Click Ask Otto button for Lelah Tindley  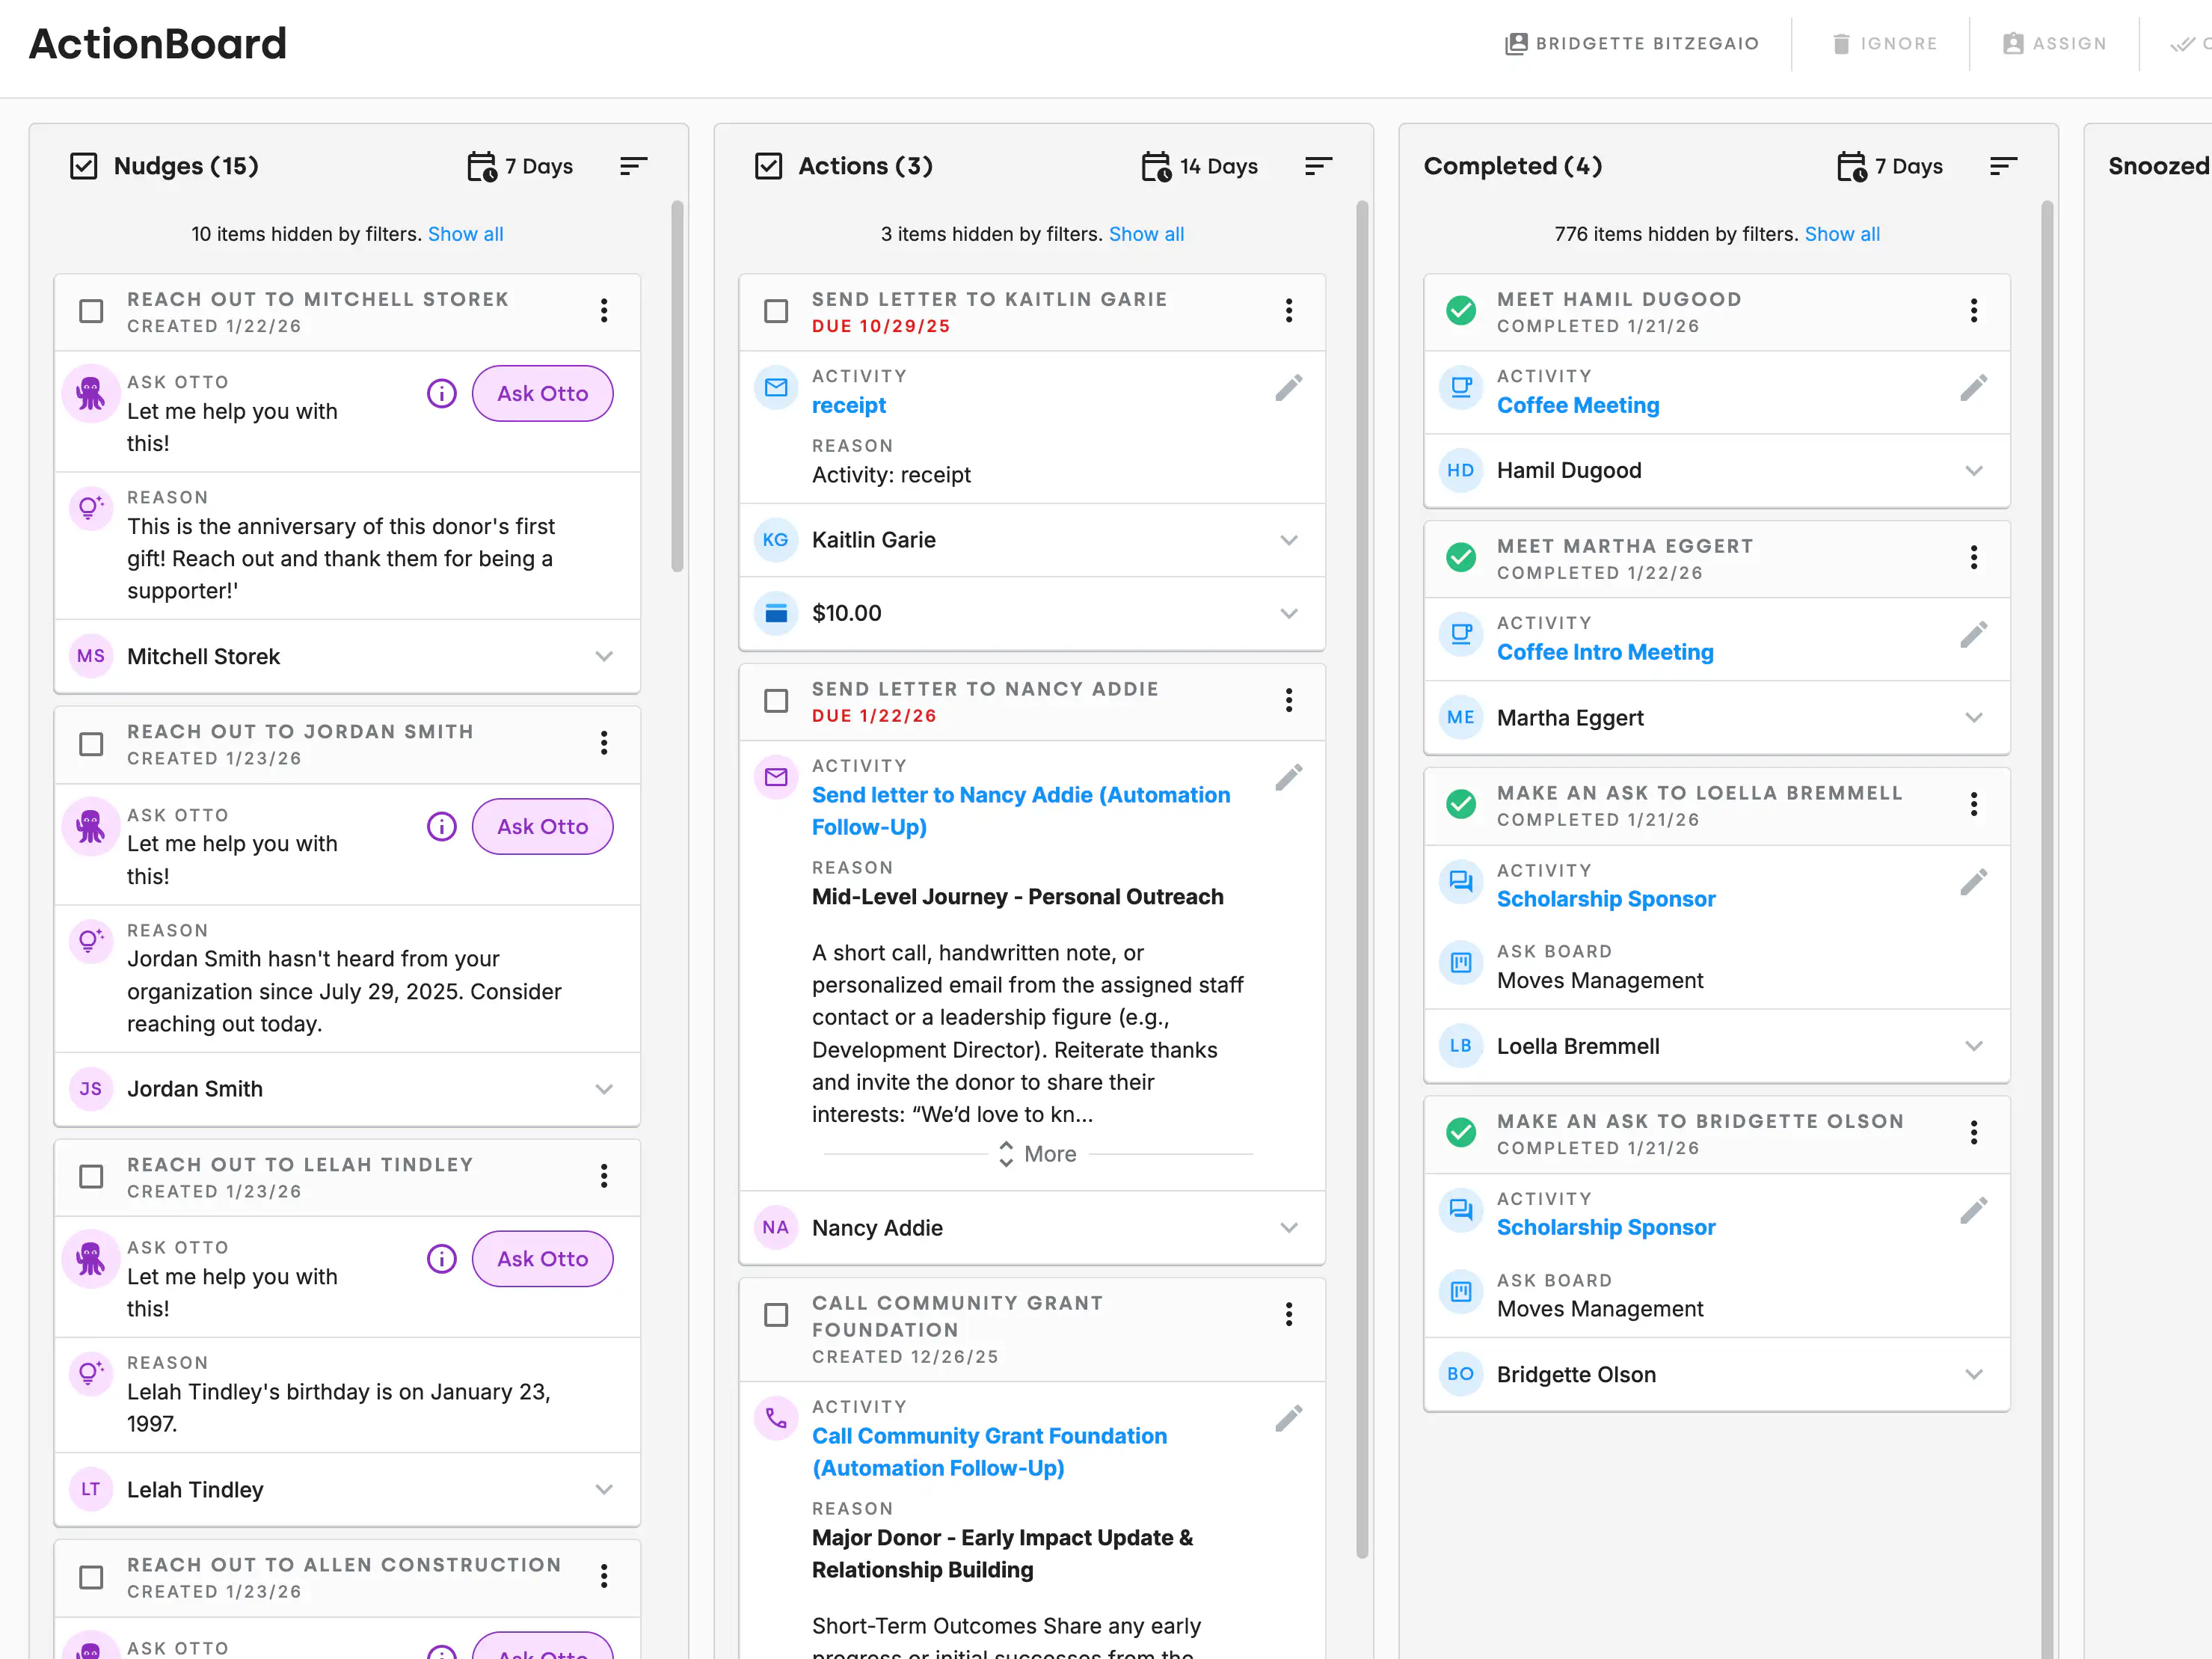(542, 1259)
